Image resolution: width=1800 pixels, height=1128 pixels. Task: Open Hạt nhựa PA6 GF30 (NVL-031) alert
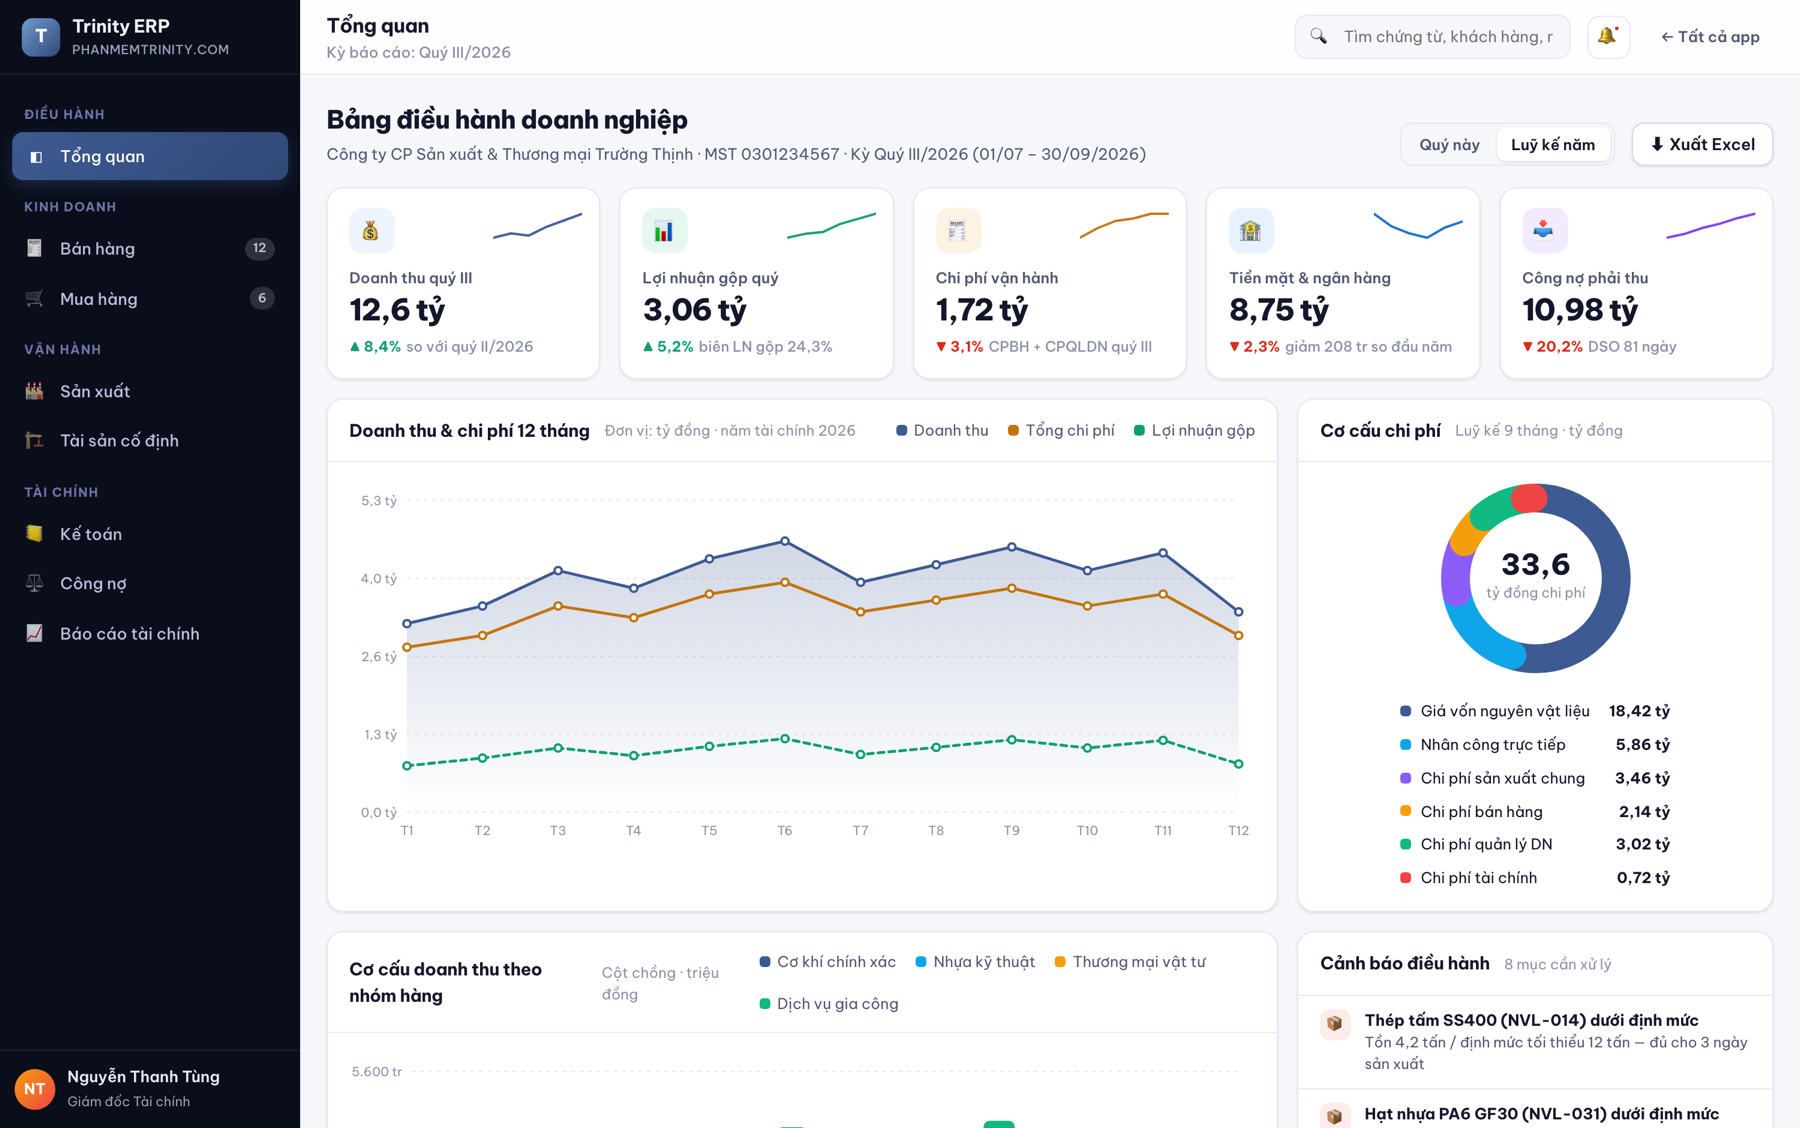tap(1535, 1110)
